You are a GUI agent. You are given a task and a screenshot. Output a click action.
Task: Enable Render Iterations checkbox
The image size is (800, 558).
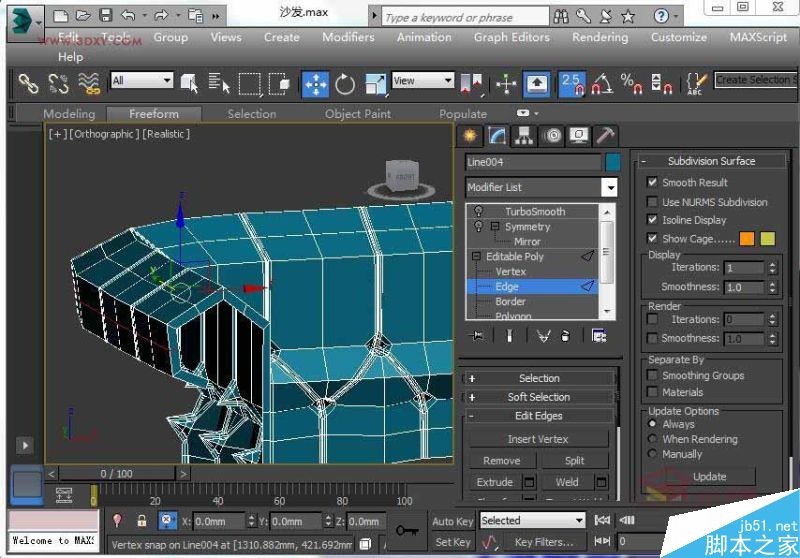point(652,319)
